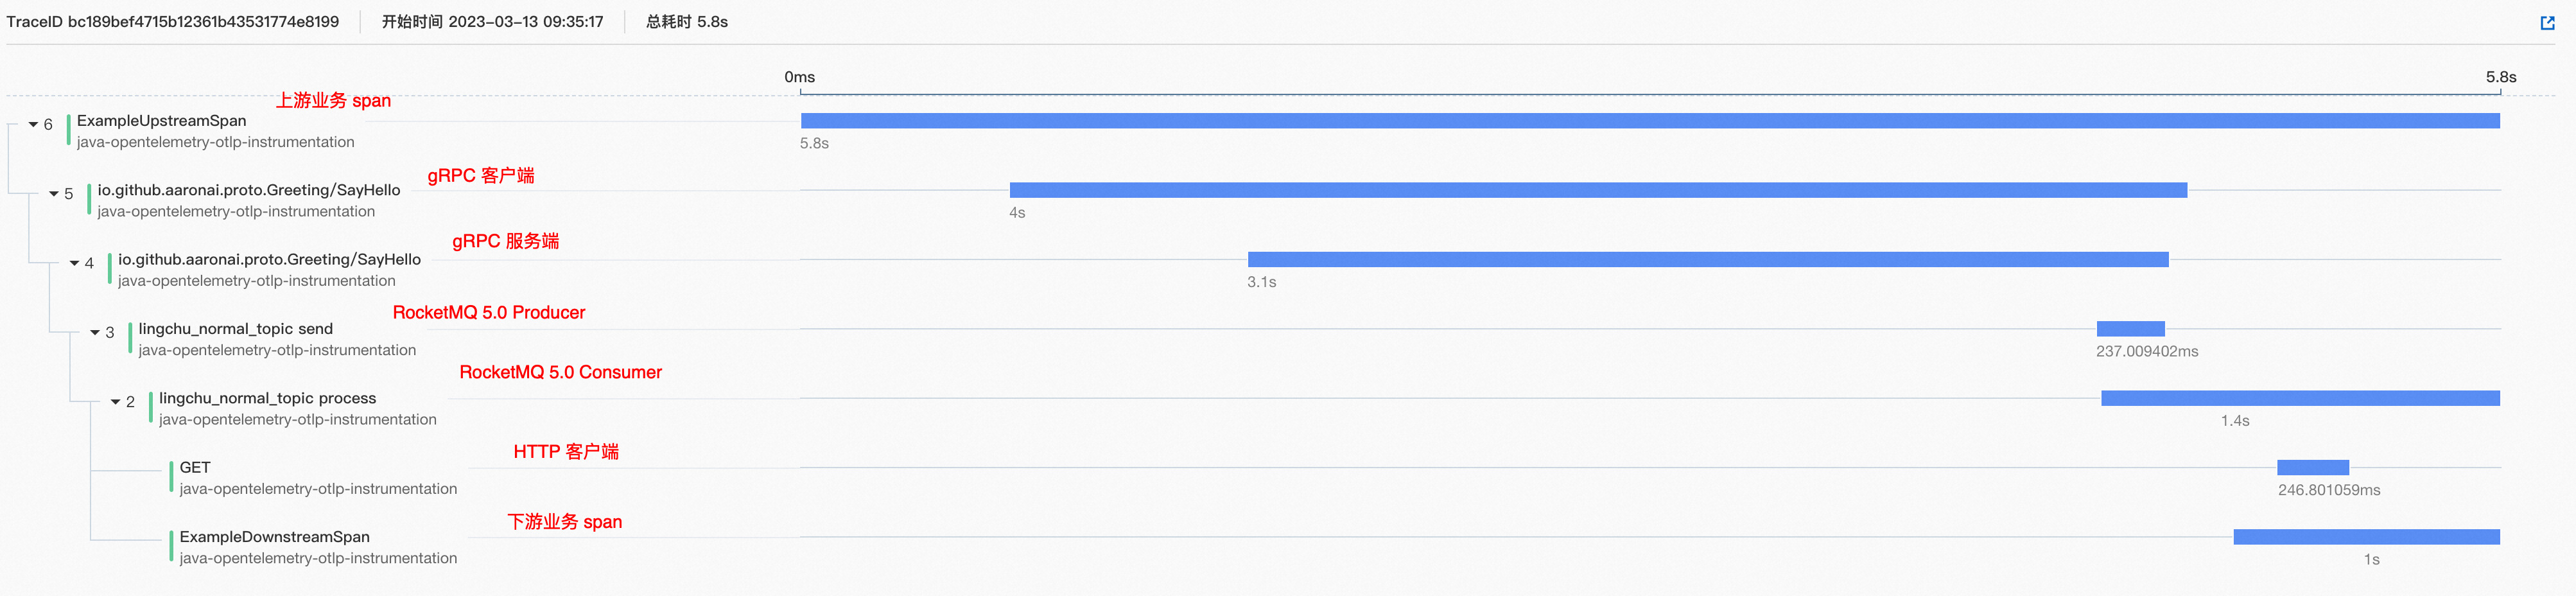
Task: Click the 1s ExampleDownstreamSpan duration bar
Action: pyautogui.click(x=2366, y=537)
